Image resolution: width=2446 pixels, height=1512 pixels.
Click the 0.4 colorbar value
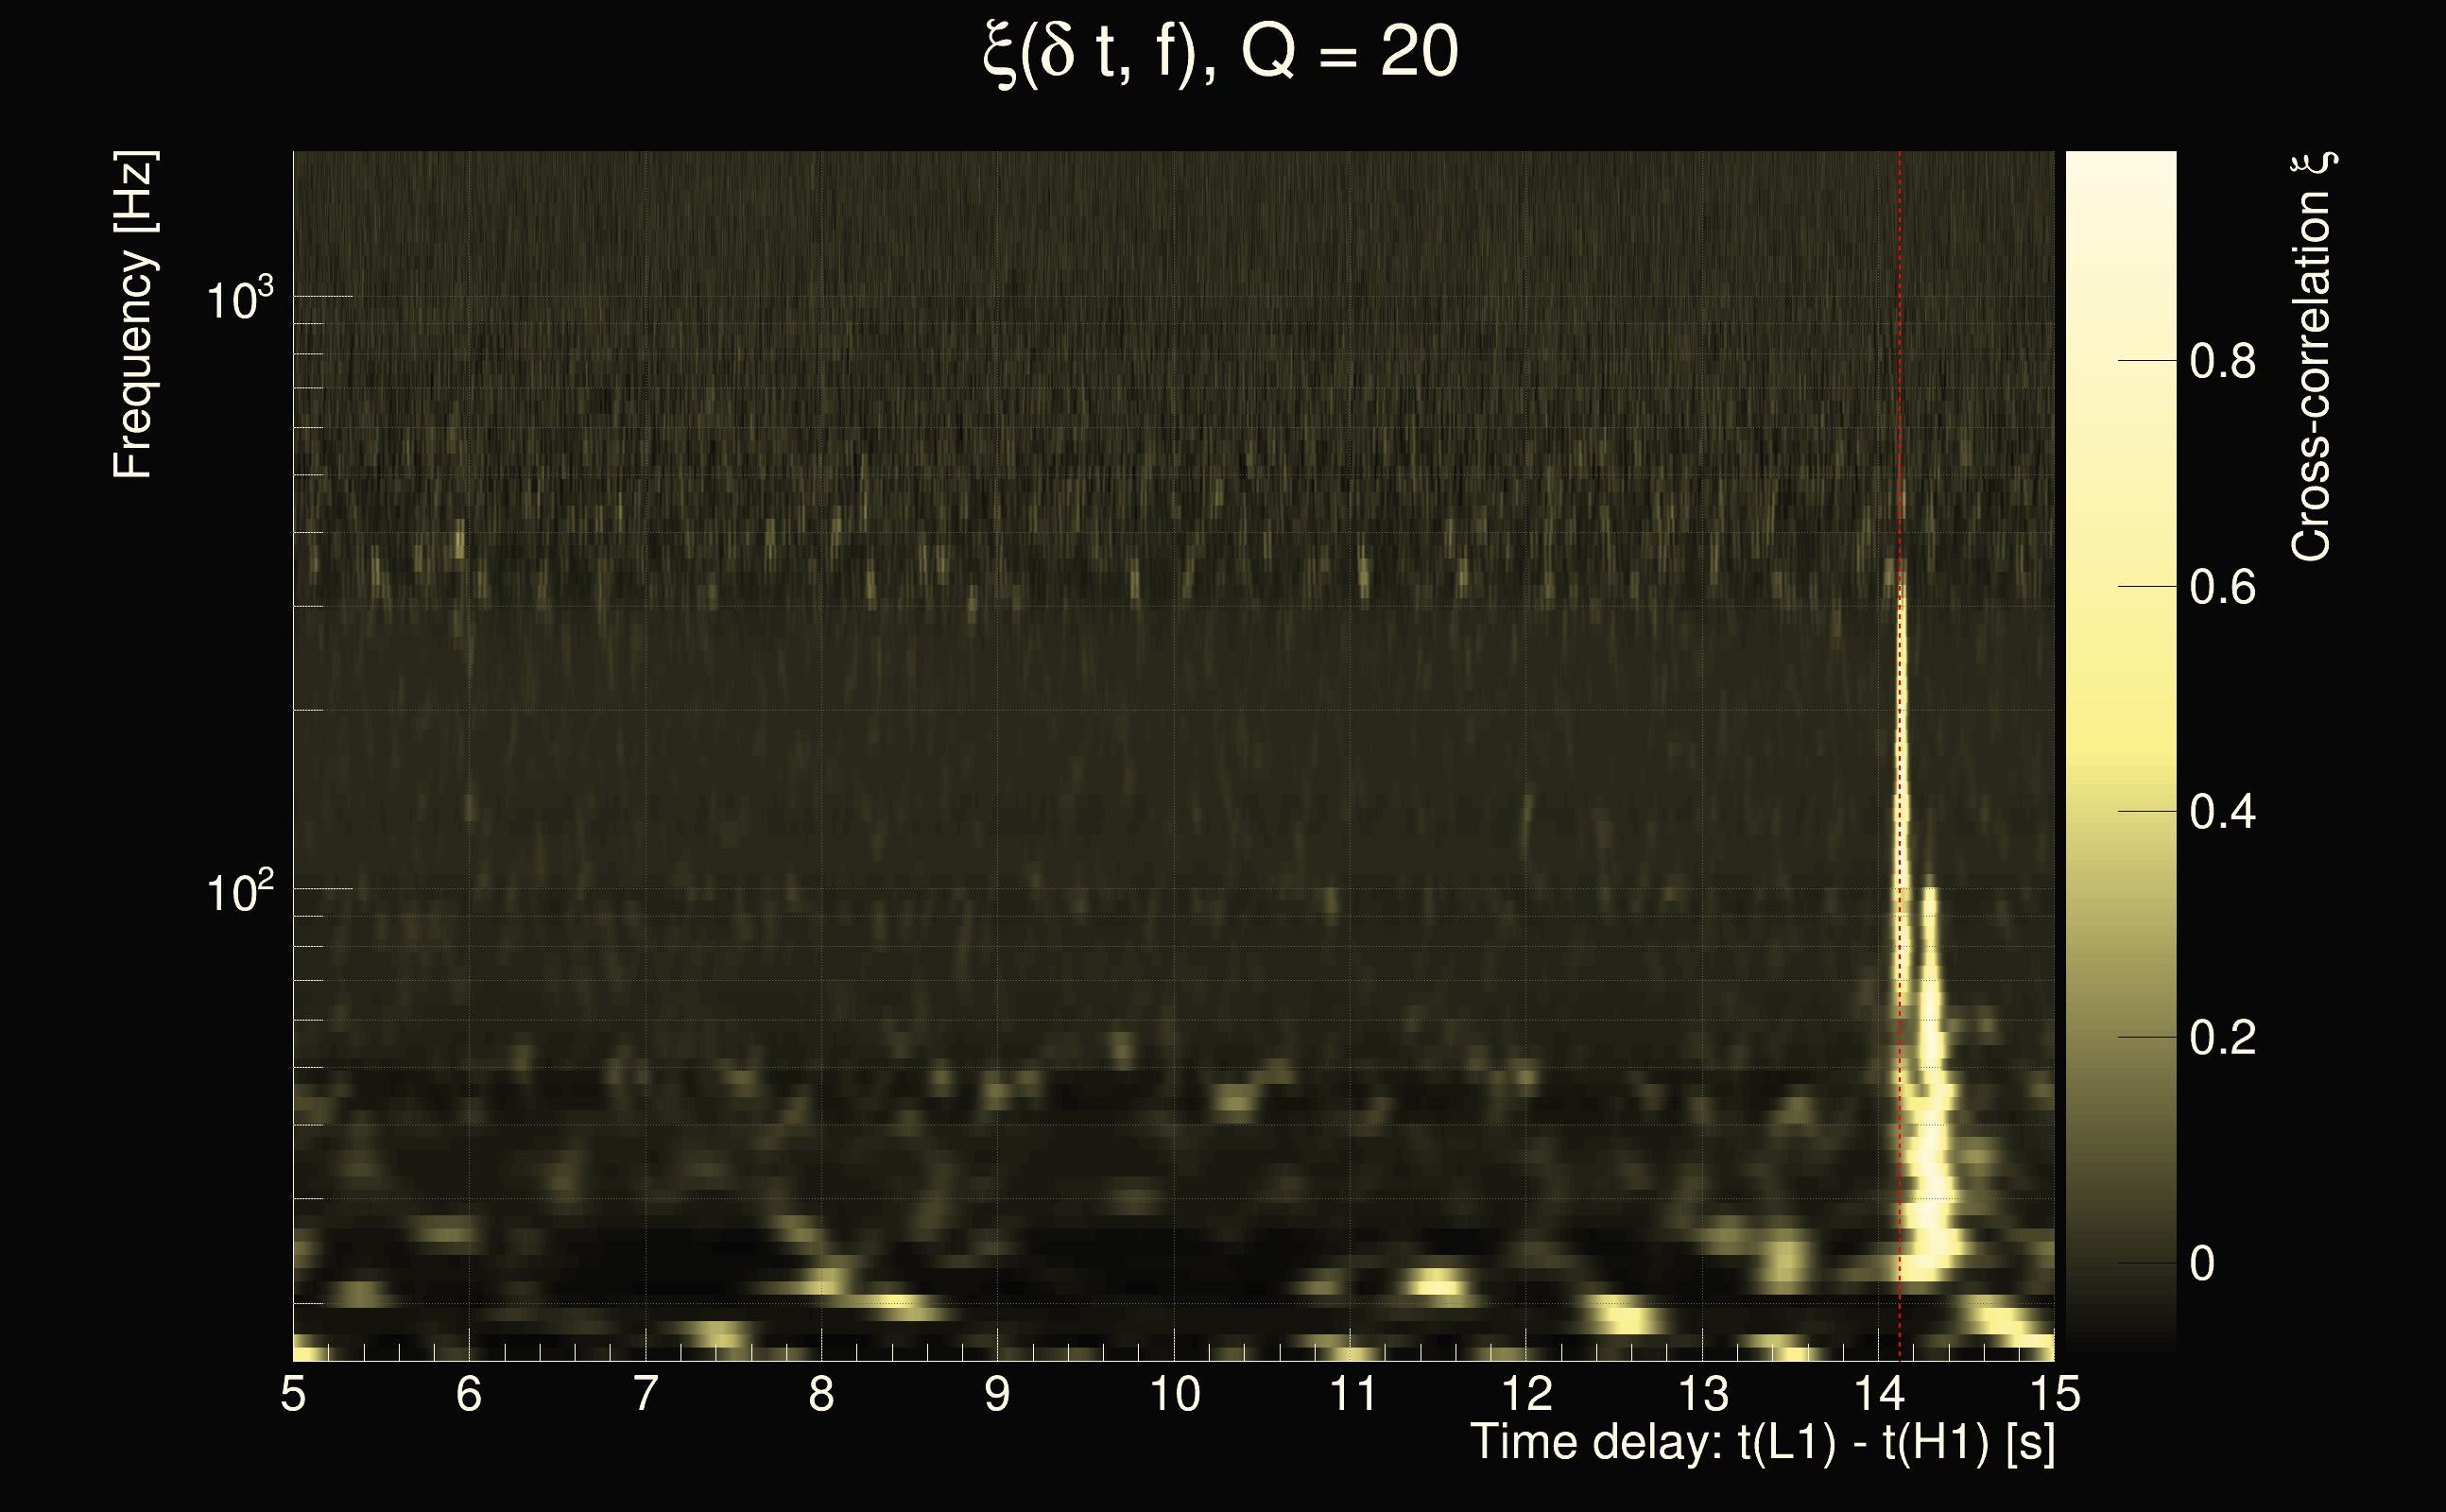2222,812
